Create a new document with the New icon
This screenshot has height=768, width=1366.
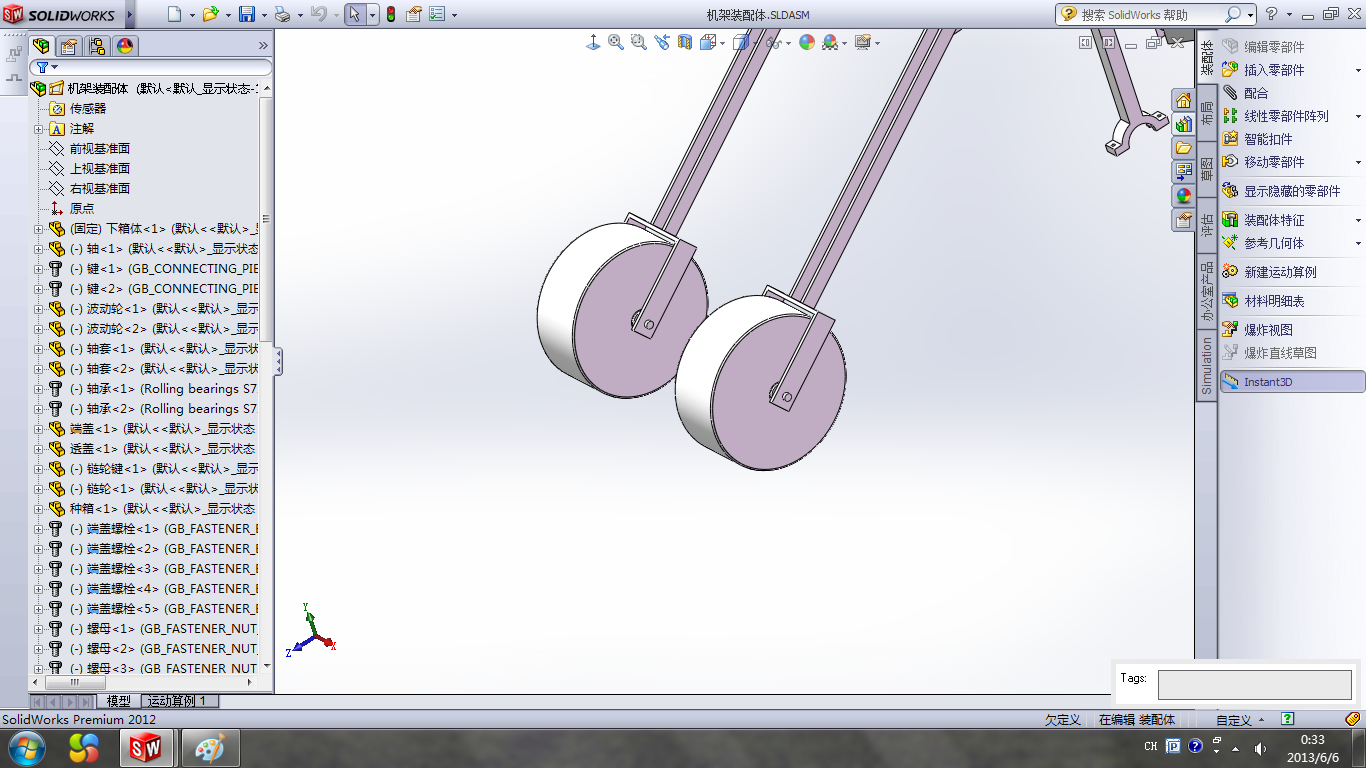[174, 14]
